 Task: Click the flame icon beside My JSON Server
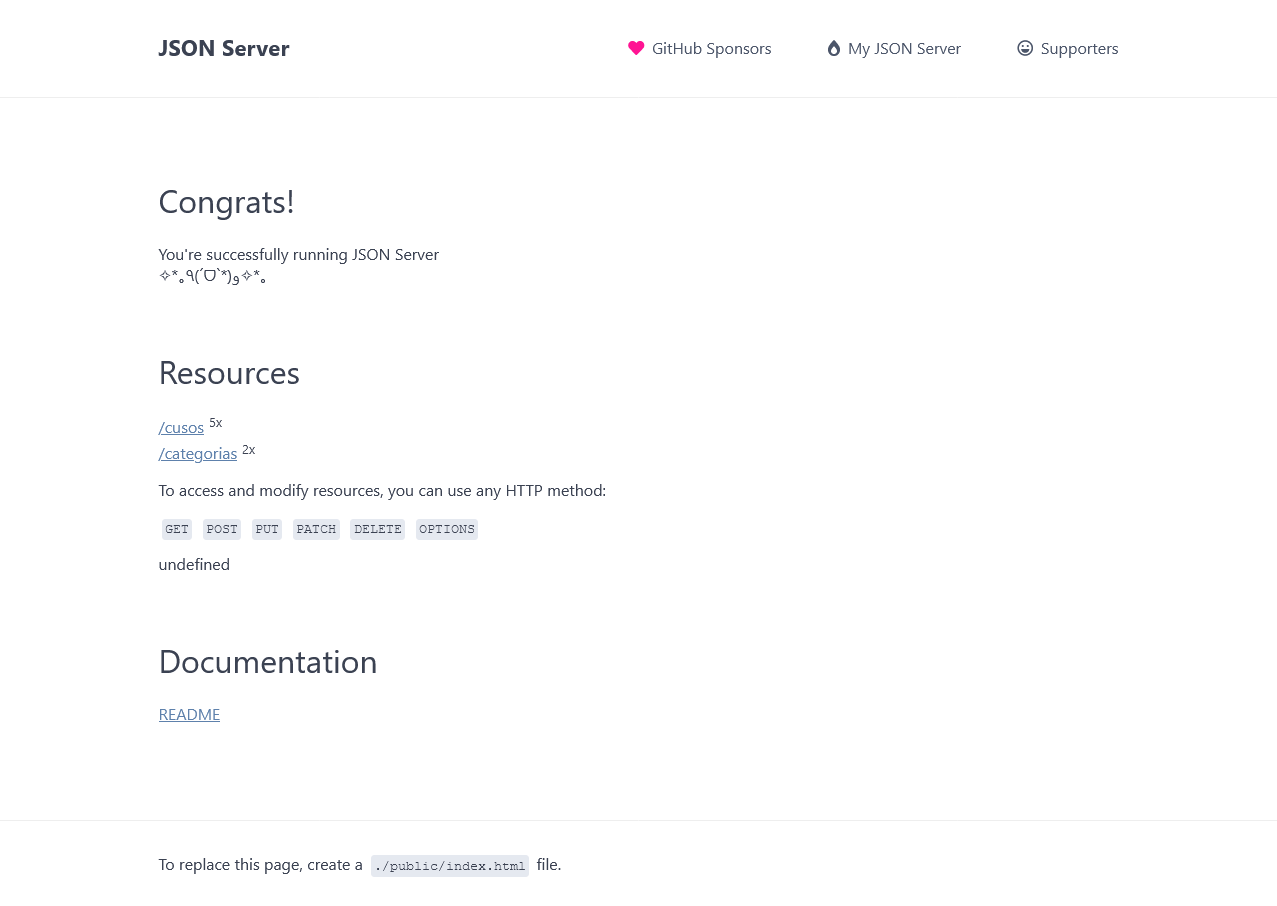(834, 48)
